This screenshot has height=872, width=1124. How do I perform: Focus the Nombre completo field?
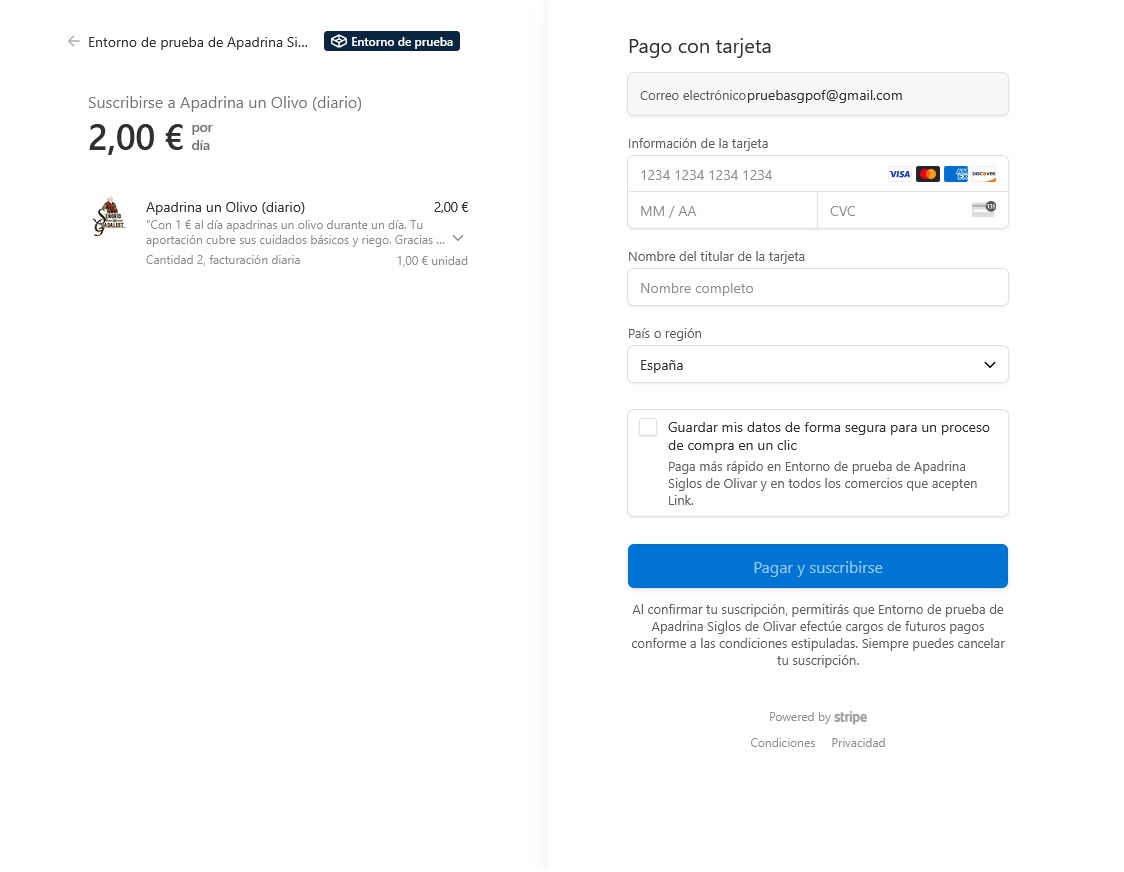(818, 288)
